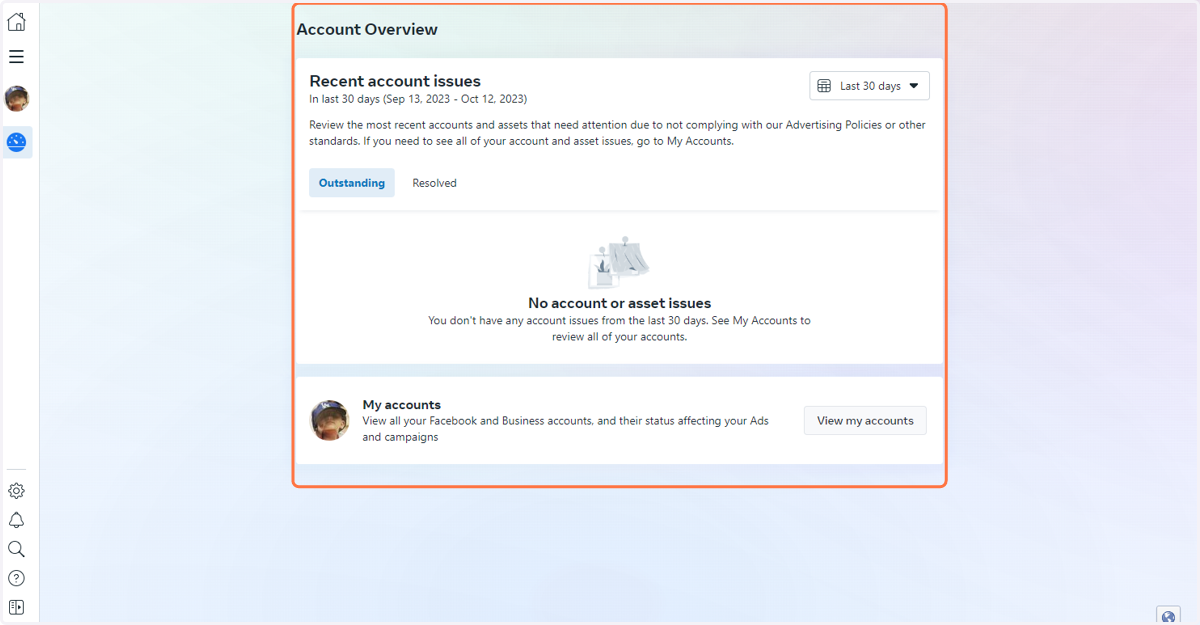Switch to the Resolved tab
This screenshot has height=625, width=1200.
pos(434,183)
